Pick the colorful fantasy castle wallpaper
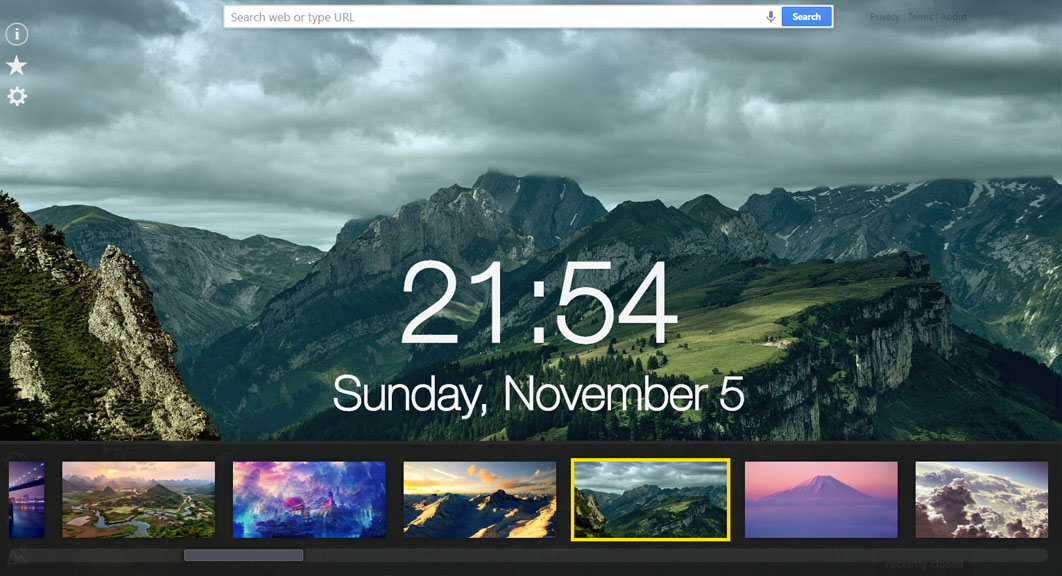Image resolution: width=1062 pixels, height=576 pixels. click(309, 500)
